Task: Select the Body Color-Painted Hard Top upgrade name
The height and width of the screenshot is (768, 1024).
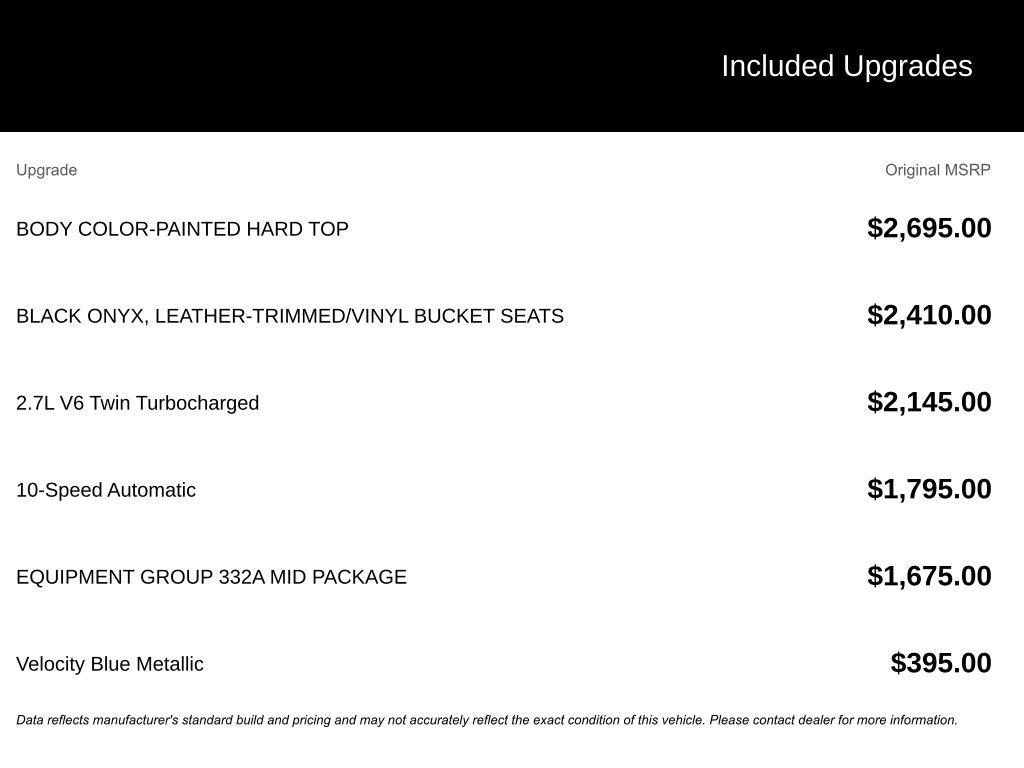Action: (182, 229)
